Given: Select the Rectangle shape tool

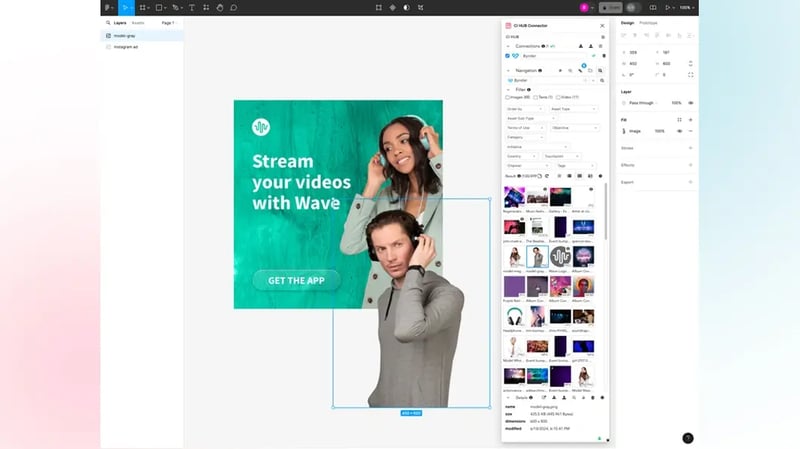Looking at the screenshot, I should point(159,8).
